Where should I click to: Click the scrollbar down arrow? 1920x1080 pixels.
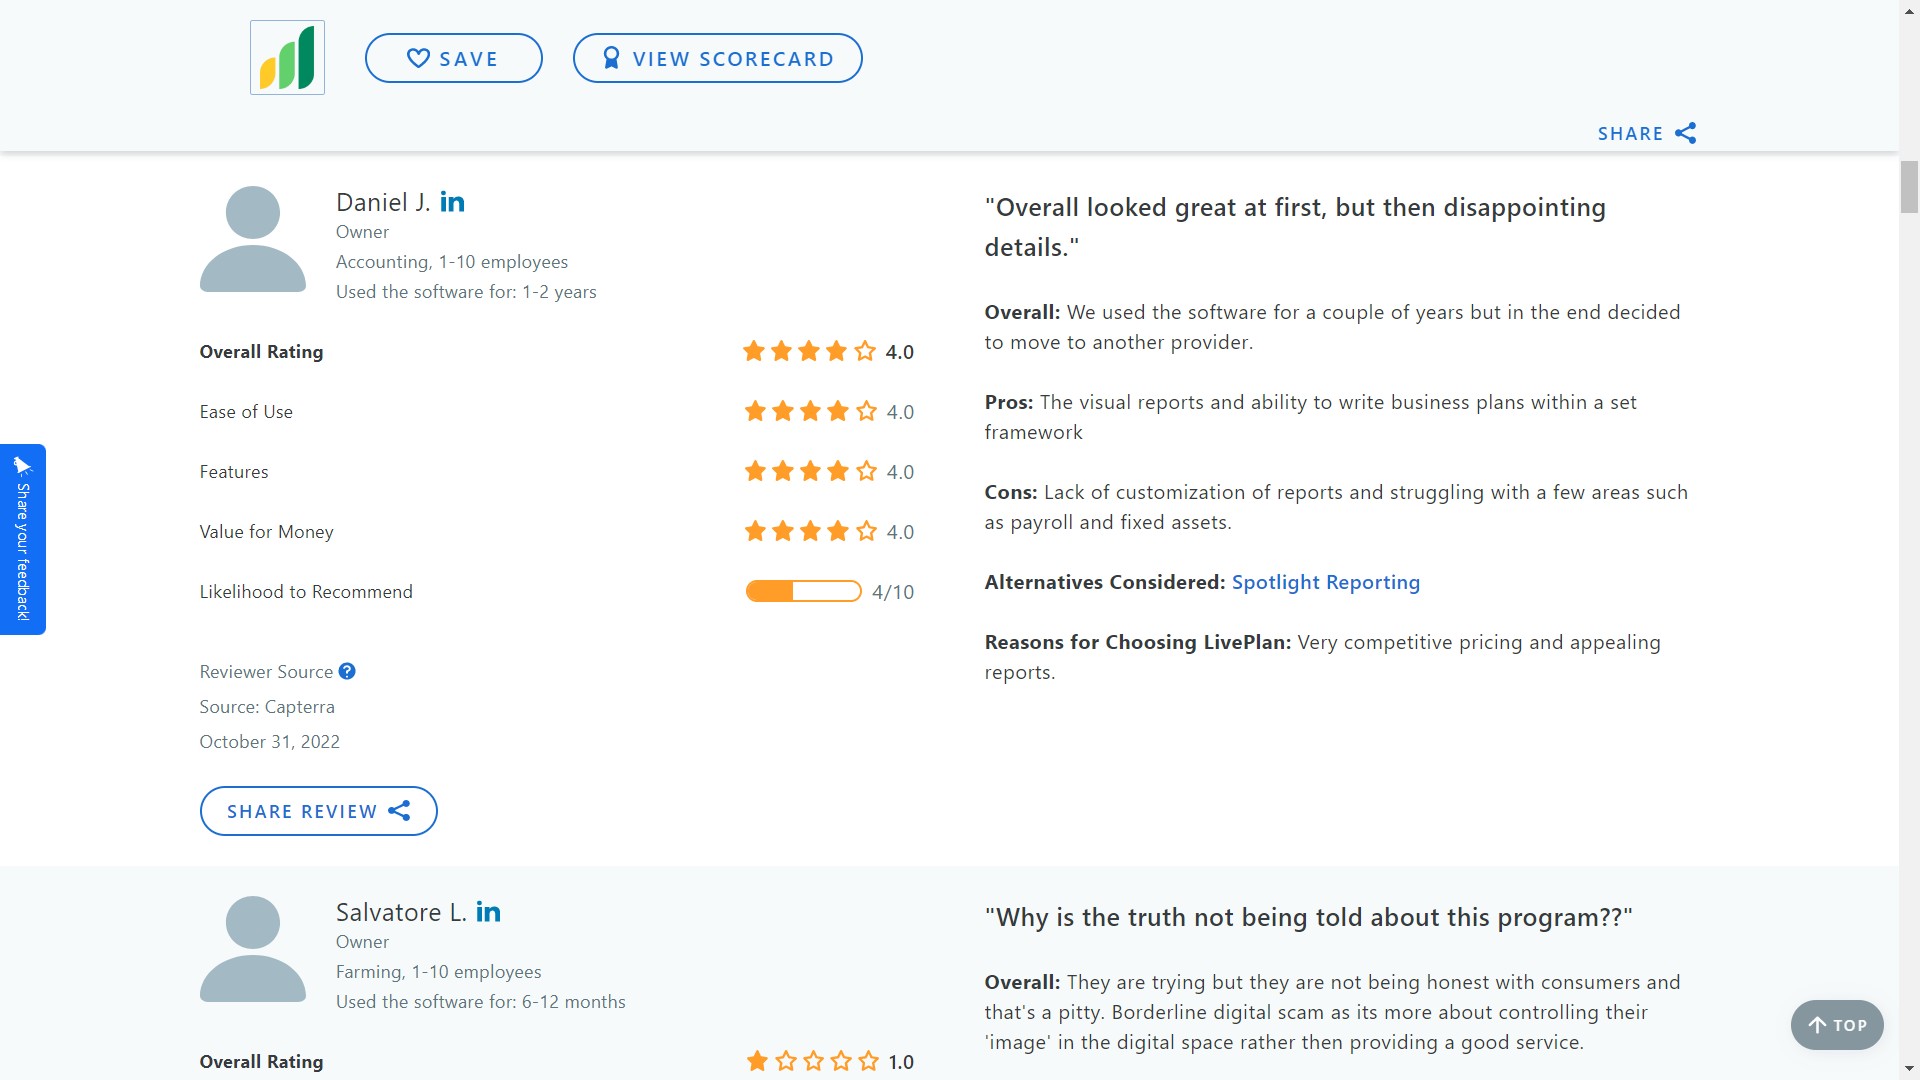coord(1909,1069)
